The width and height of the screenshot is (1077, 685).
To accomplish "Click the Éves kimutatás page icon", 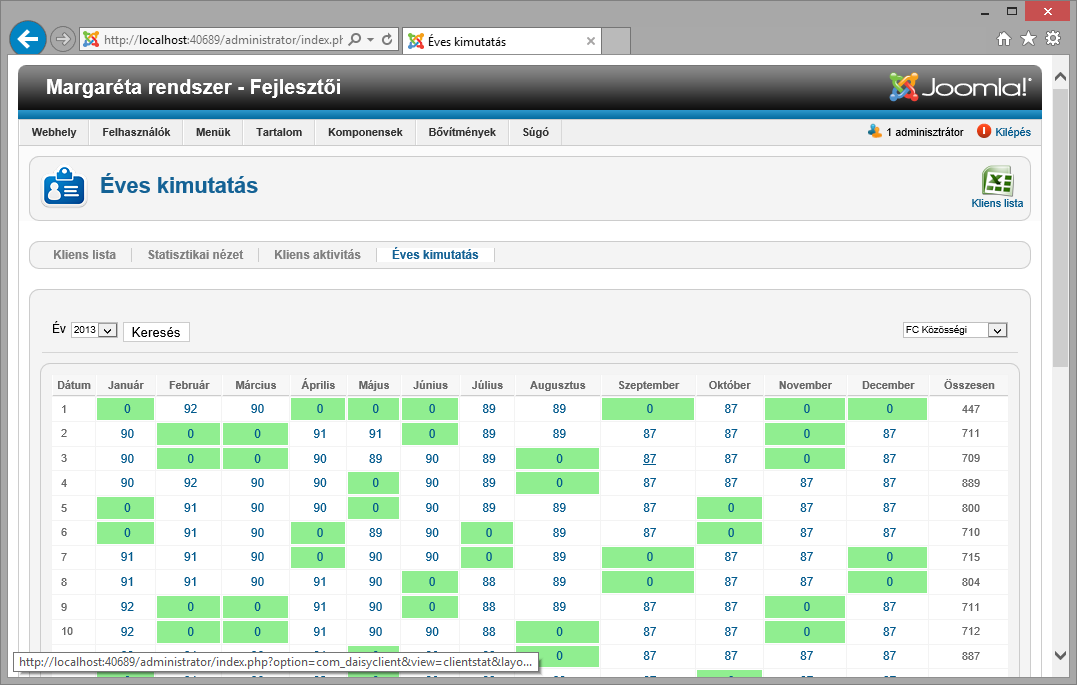I will pyautogui.click(x=64, y=186).
